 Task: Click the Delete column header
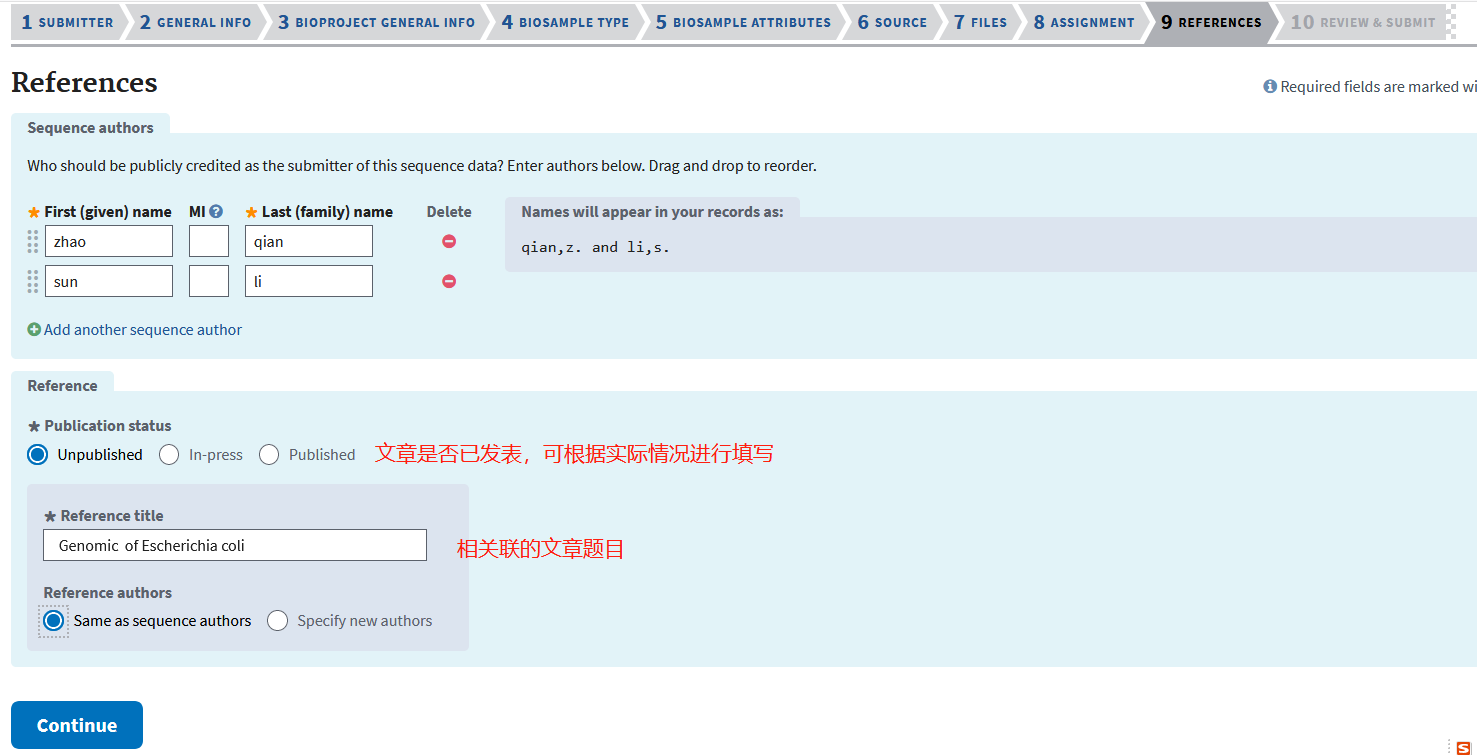pyautogui.click(x=449, y=211)
